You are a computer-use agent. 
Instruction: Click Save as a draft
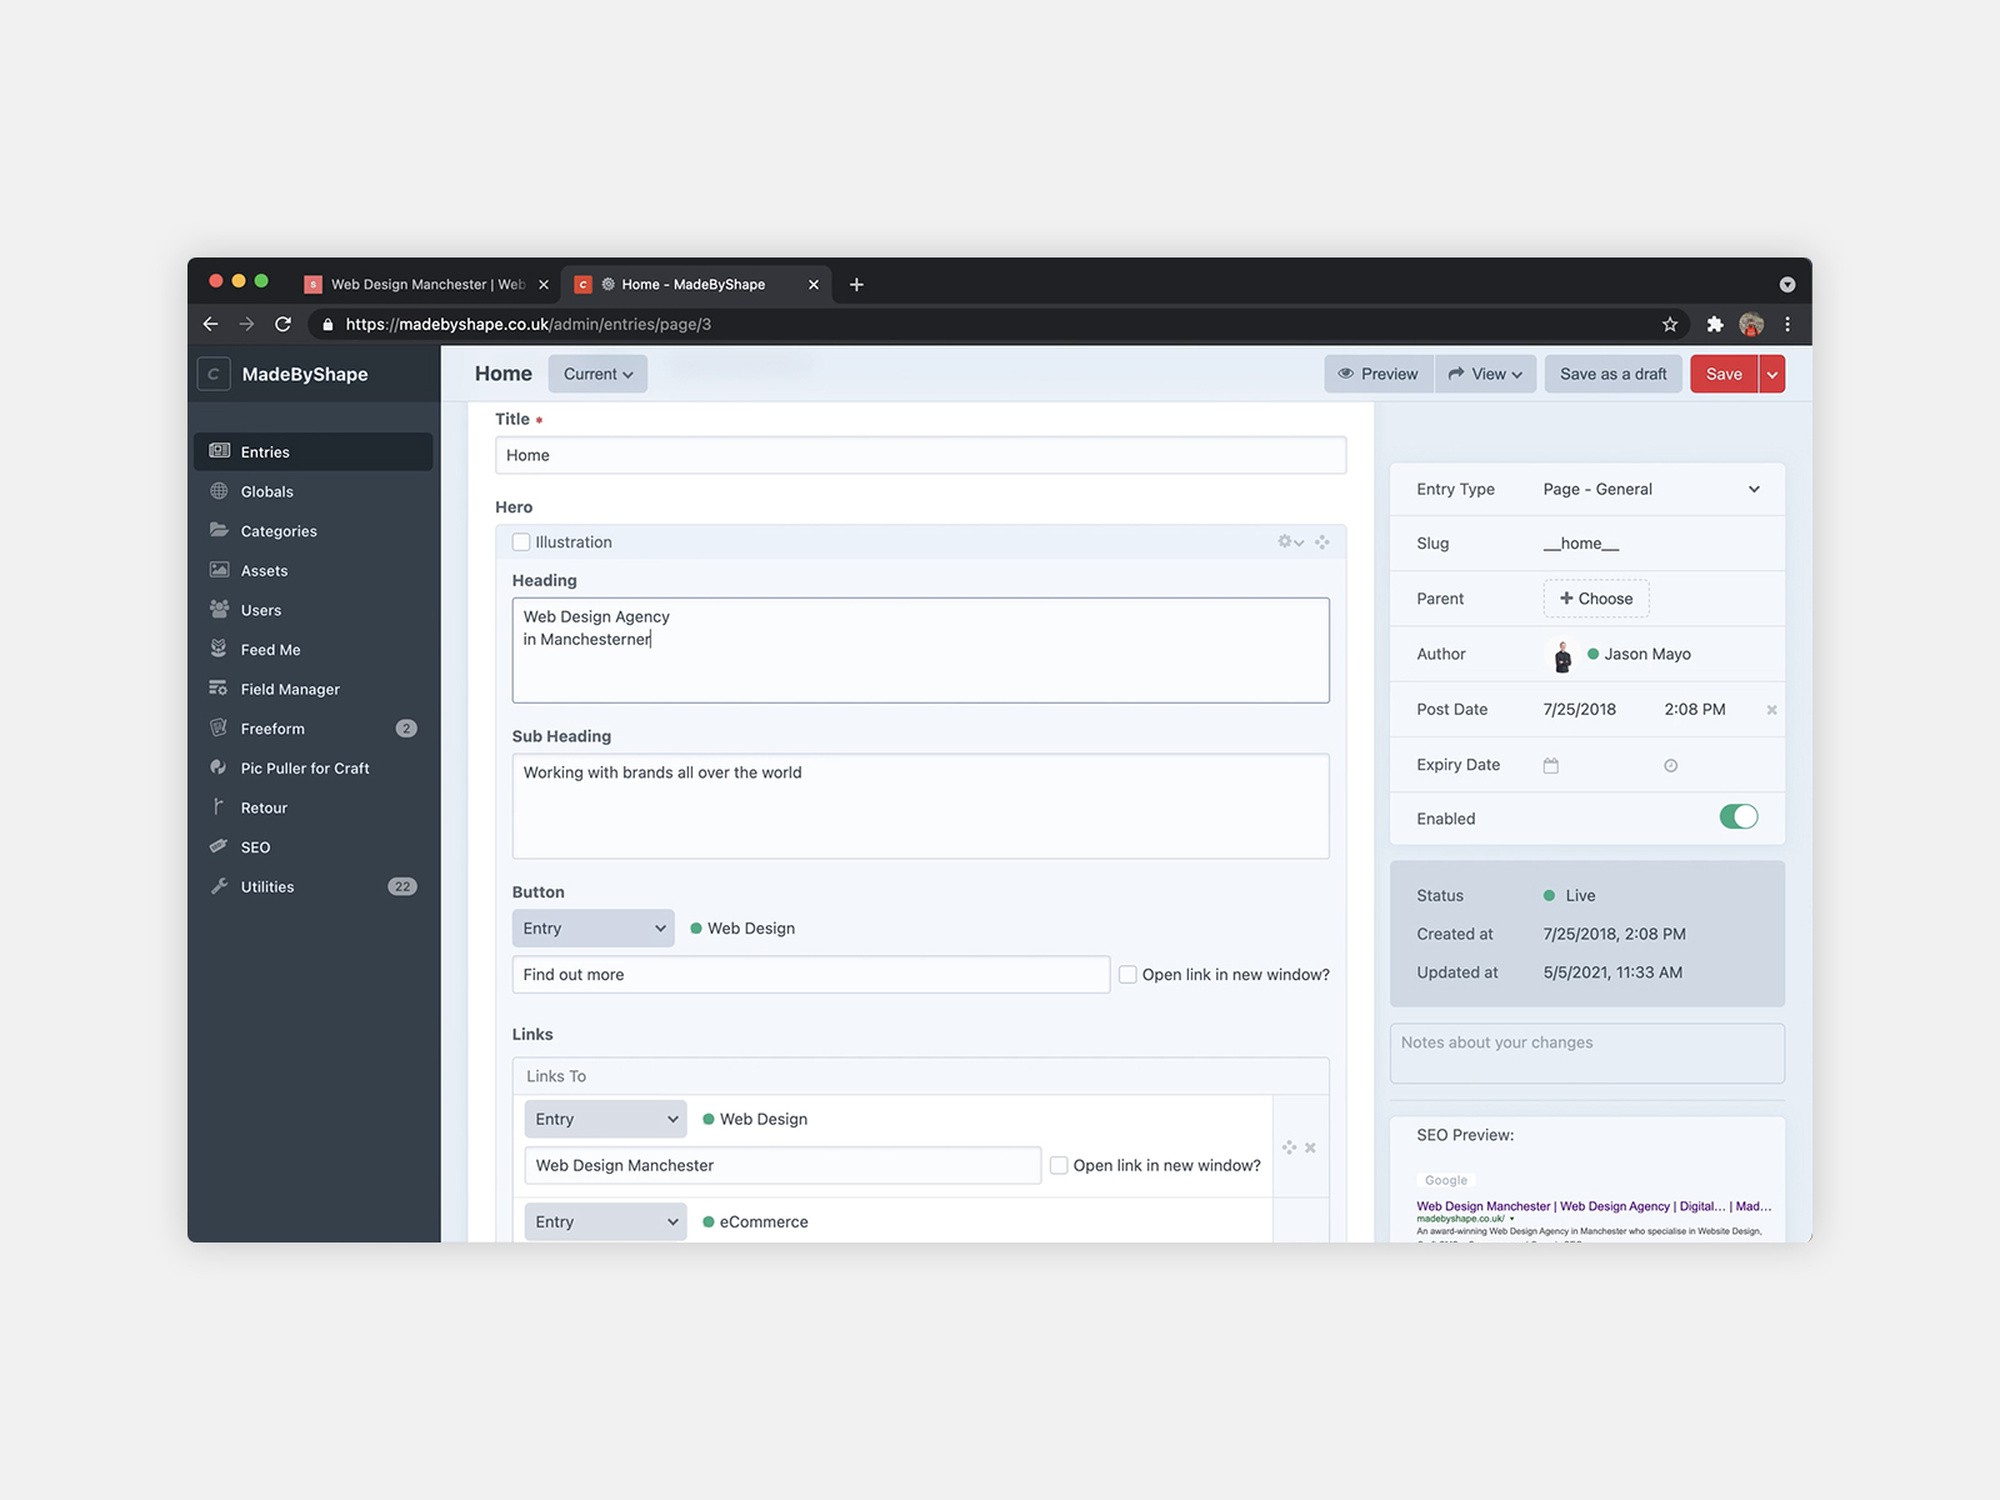tap(1613, 373)
